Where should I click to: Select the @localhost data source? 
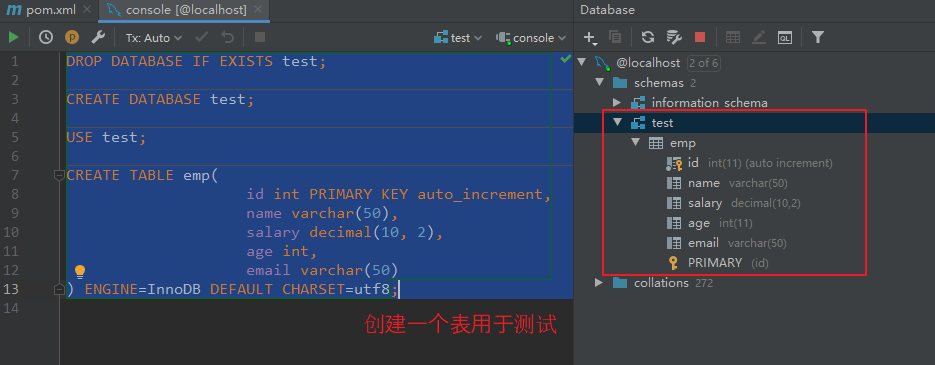coord(648,63)
